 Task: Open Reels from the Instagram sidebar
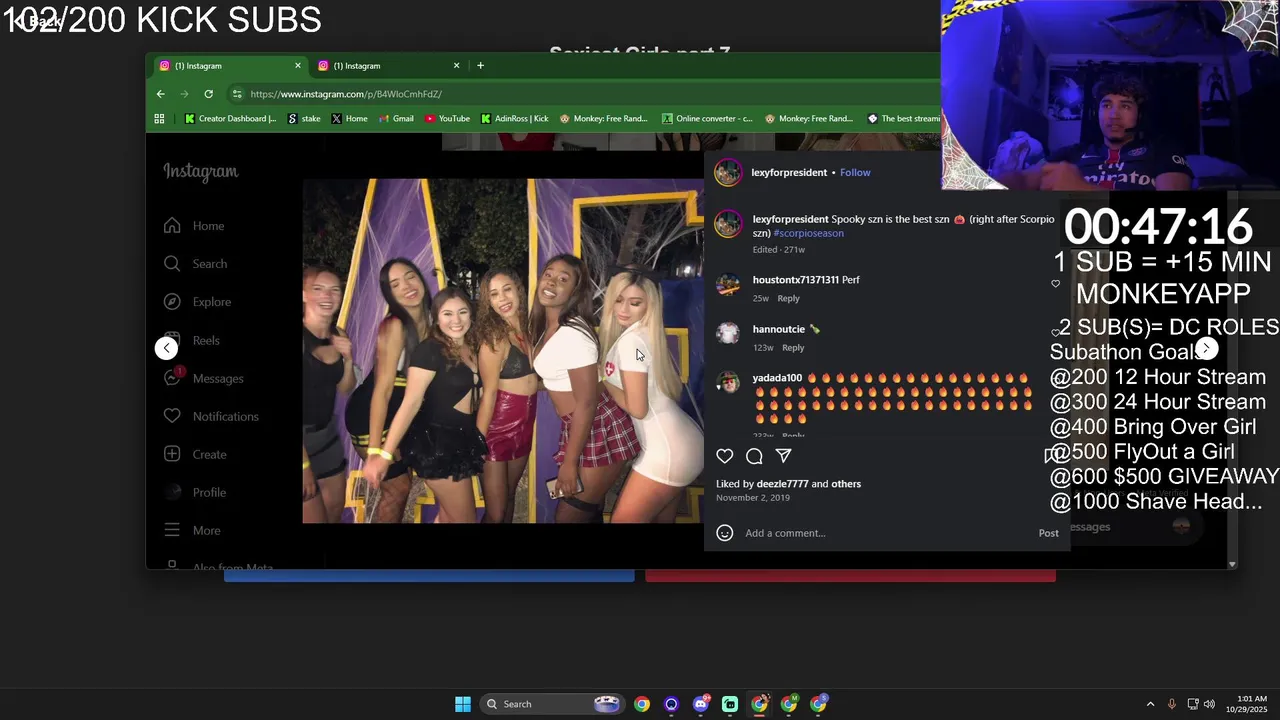pos(192,340)
